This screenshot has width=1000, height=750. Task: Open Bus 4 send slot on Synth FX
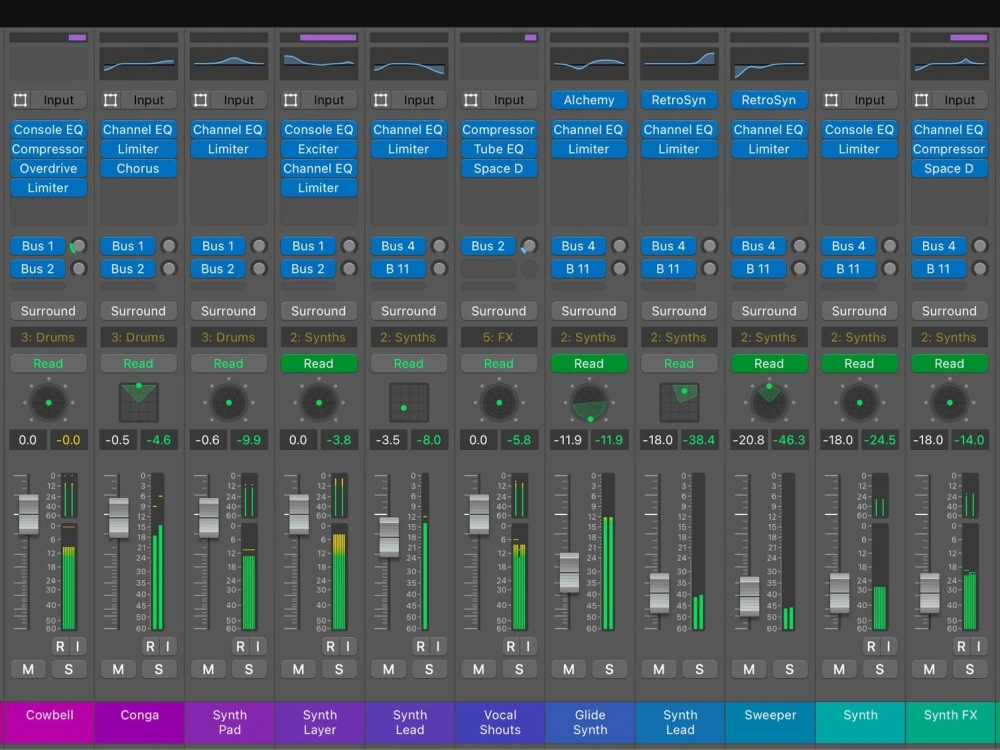(938, 246)
